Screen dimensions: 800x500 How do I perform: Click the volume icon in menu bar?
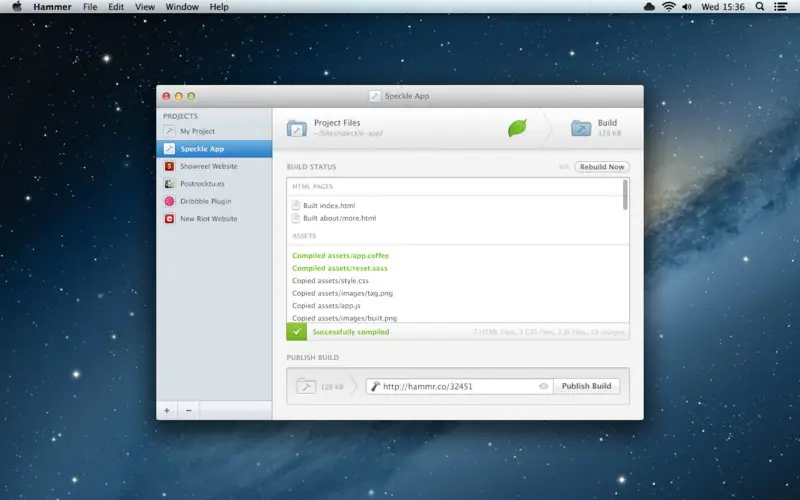[x=687, y=7]
